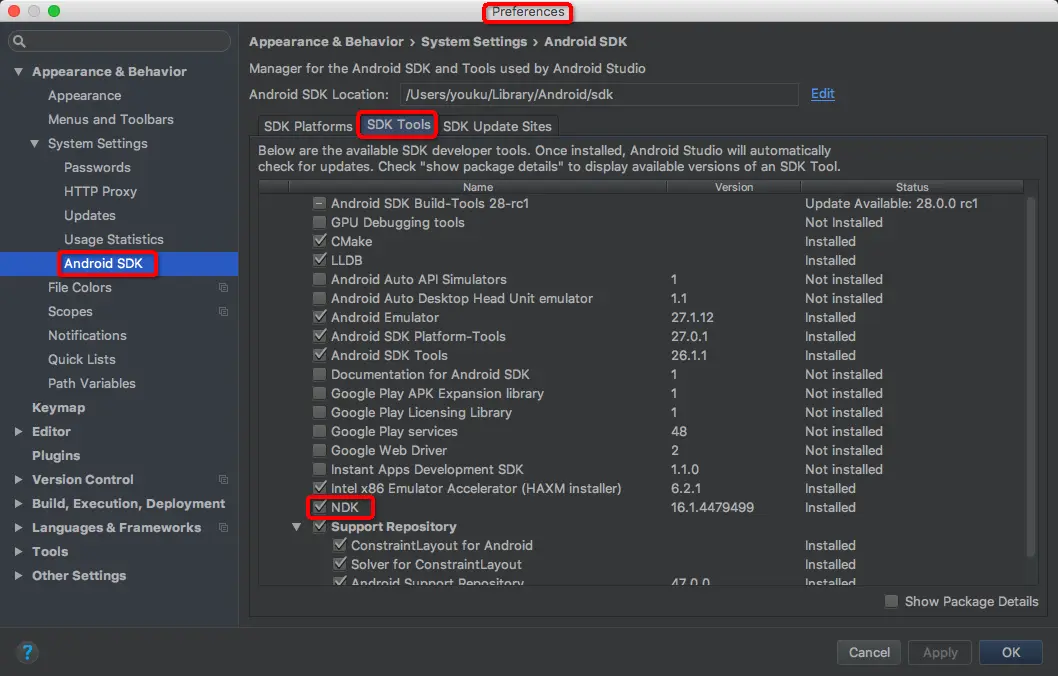Uncheck the CMake checkbox
Viewport: 1058px width, 676px height.
click(x=319, y=241)
